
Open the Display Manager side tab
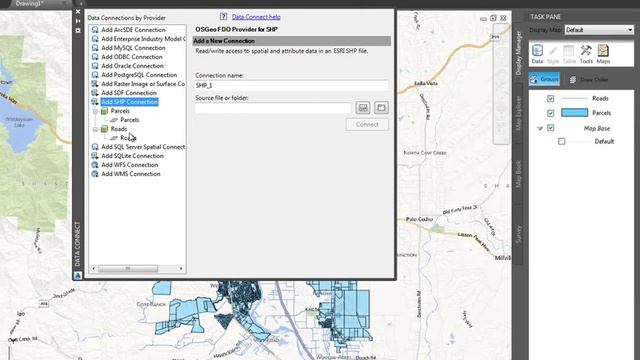tap(518, 53)
